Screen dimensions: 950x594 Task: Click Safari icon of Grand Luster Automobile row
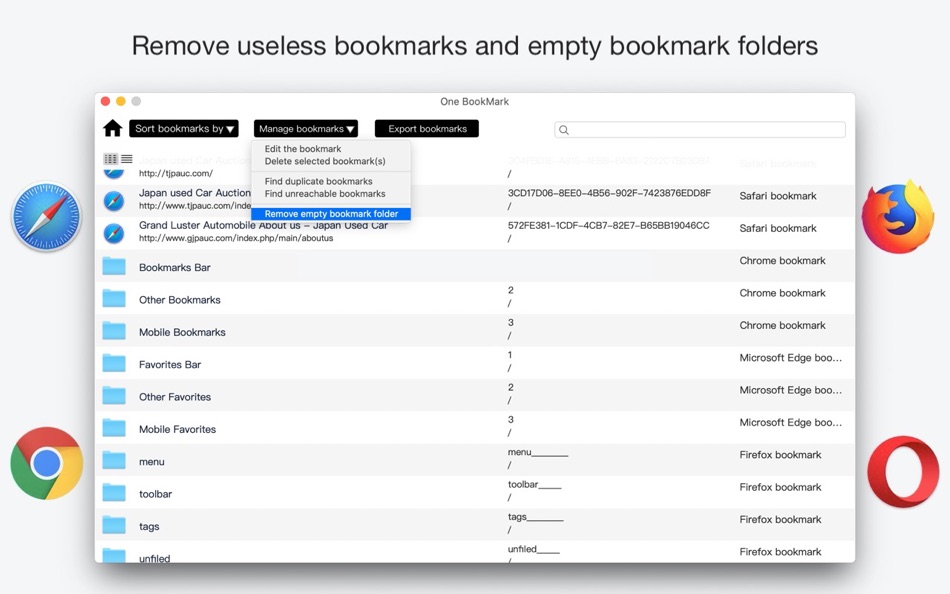114,233
